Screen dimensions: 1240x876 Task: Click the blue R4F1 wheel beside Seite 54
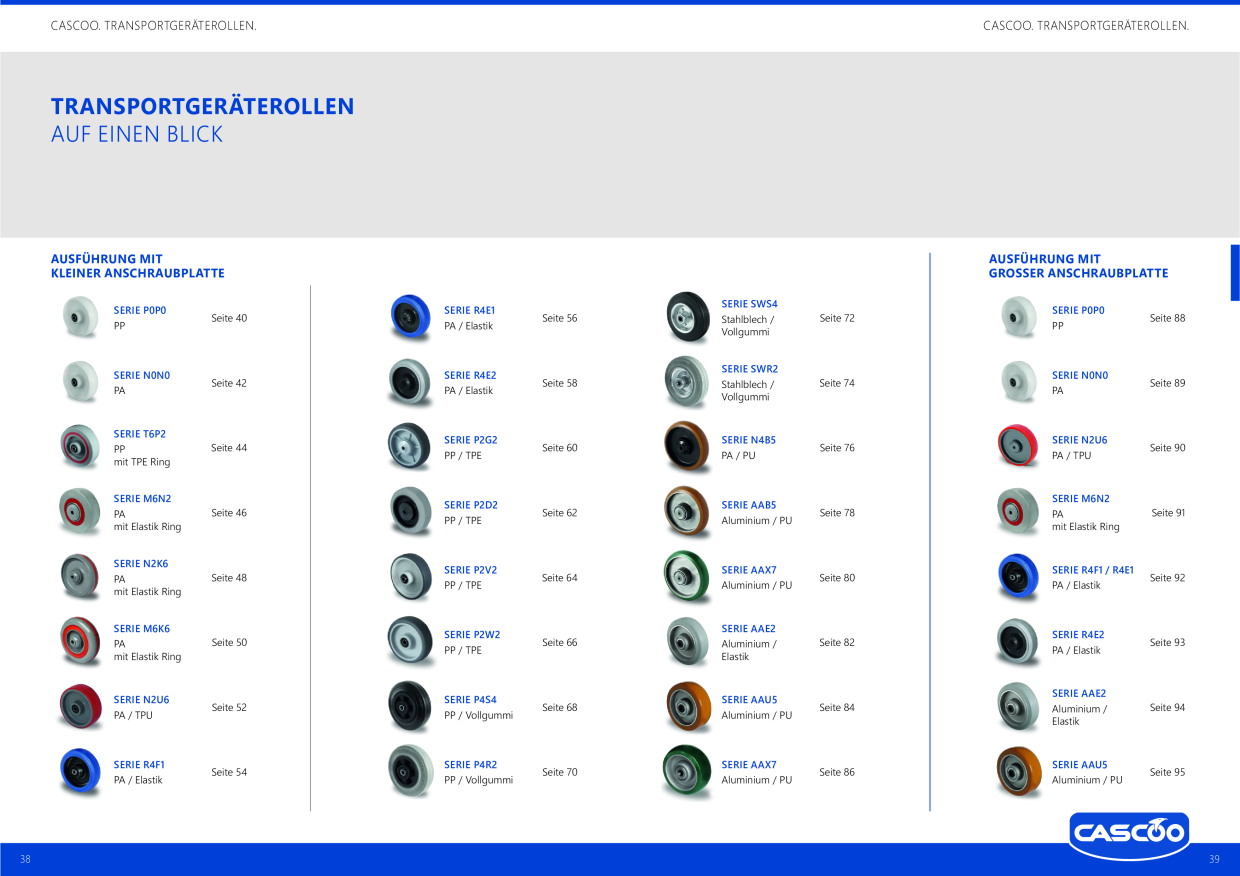point(80,771)
